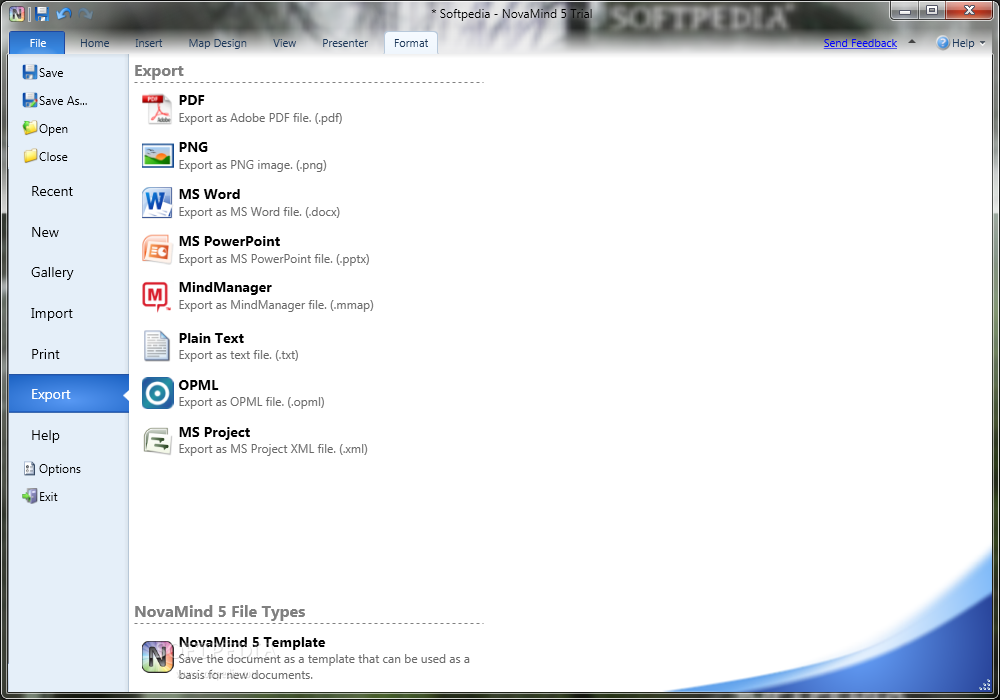Click the window resize grip corner
Screen dimensions: 1000x700
click(x=985, y=684)
